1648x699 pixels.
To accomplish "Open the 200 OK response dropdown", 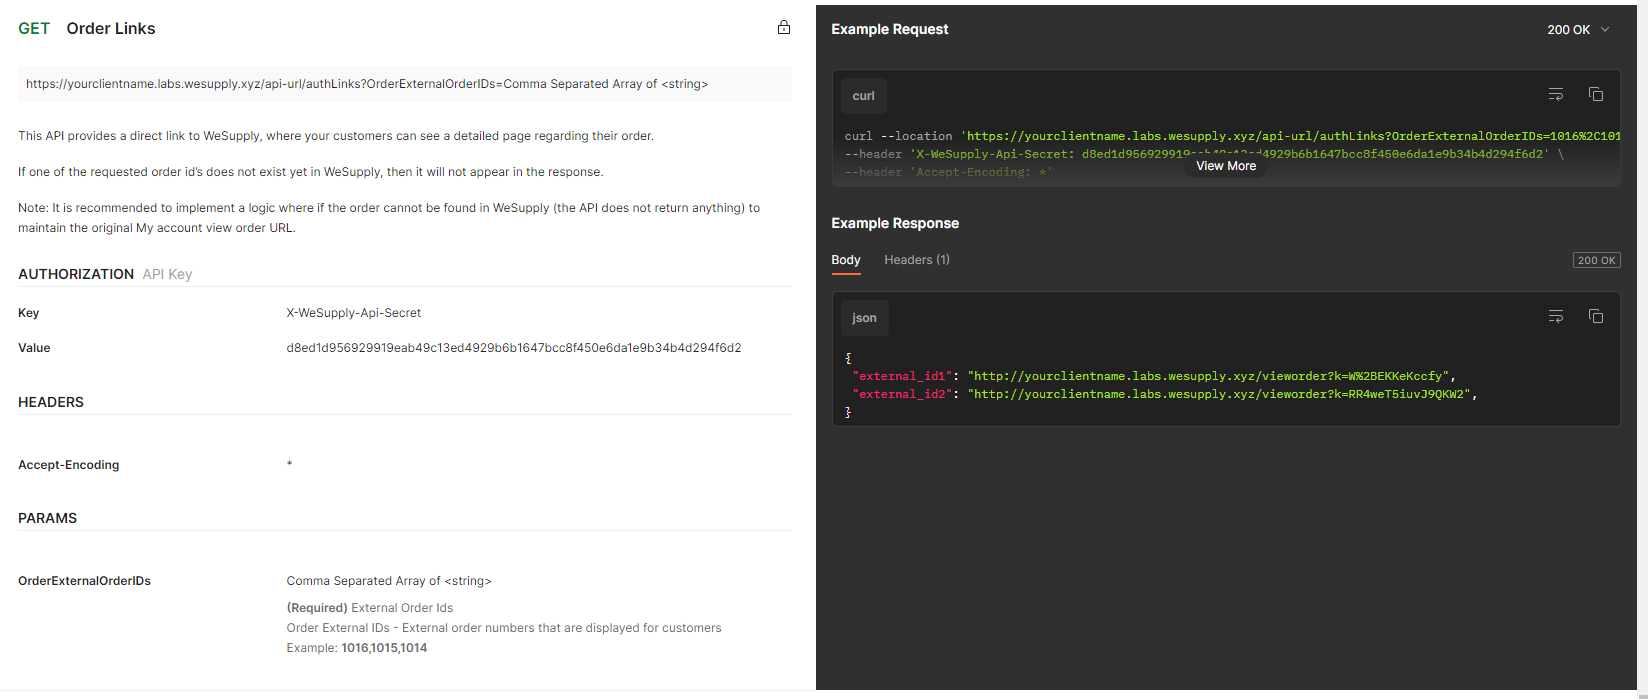I will pyautogui.click(x=1578, y=30).
